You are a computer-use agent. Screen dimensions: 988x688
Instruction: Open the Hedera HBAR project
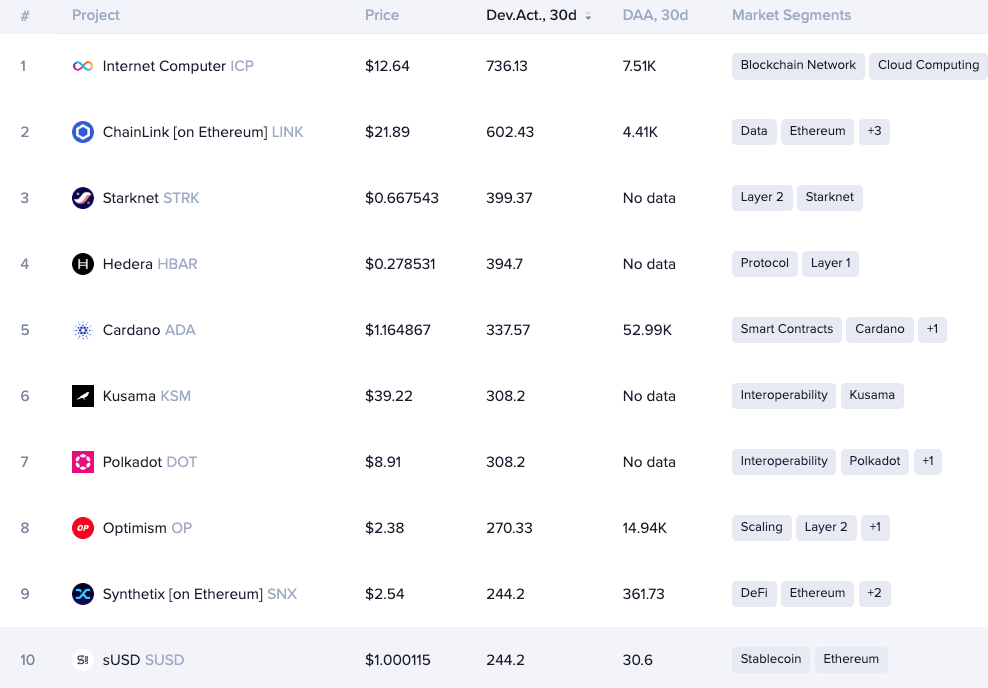tap(150, 264)
